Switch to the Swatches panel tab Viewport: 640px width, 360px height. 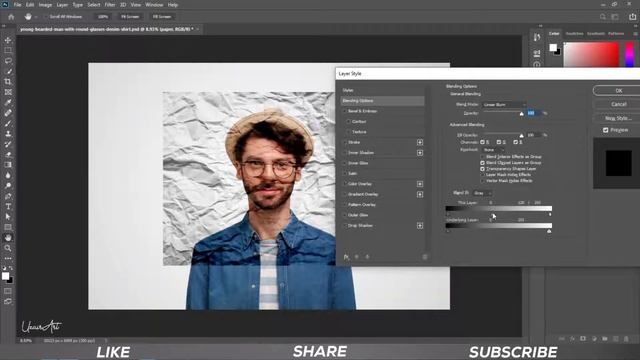click(574, 33)
